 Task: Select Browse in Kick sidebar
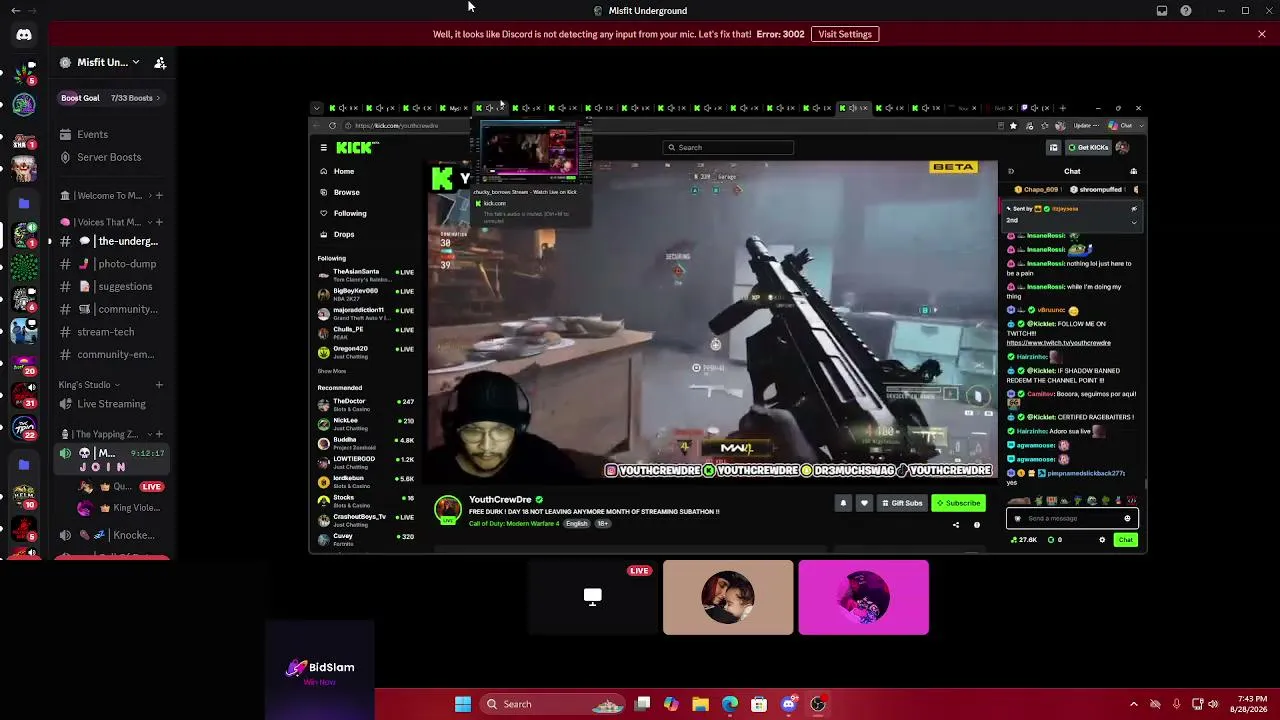coord(346,192)
